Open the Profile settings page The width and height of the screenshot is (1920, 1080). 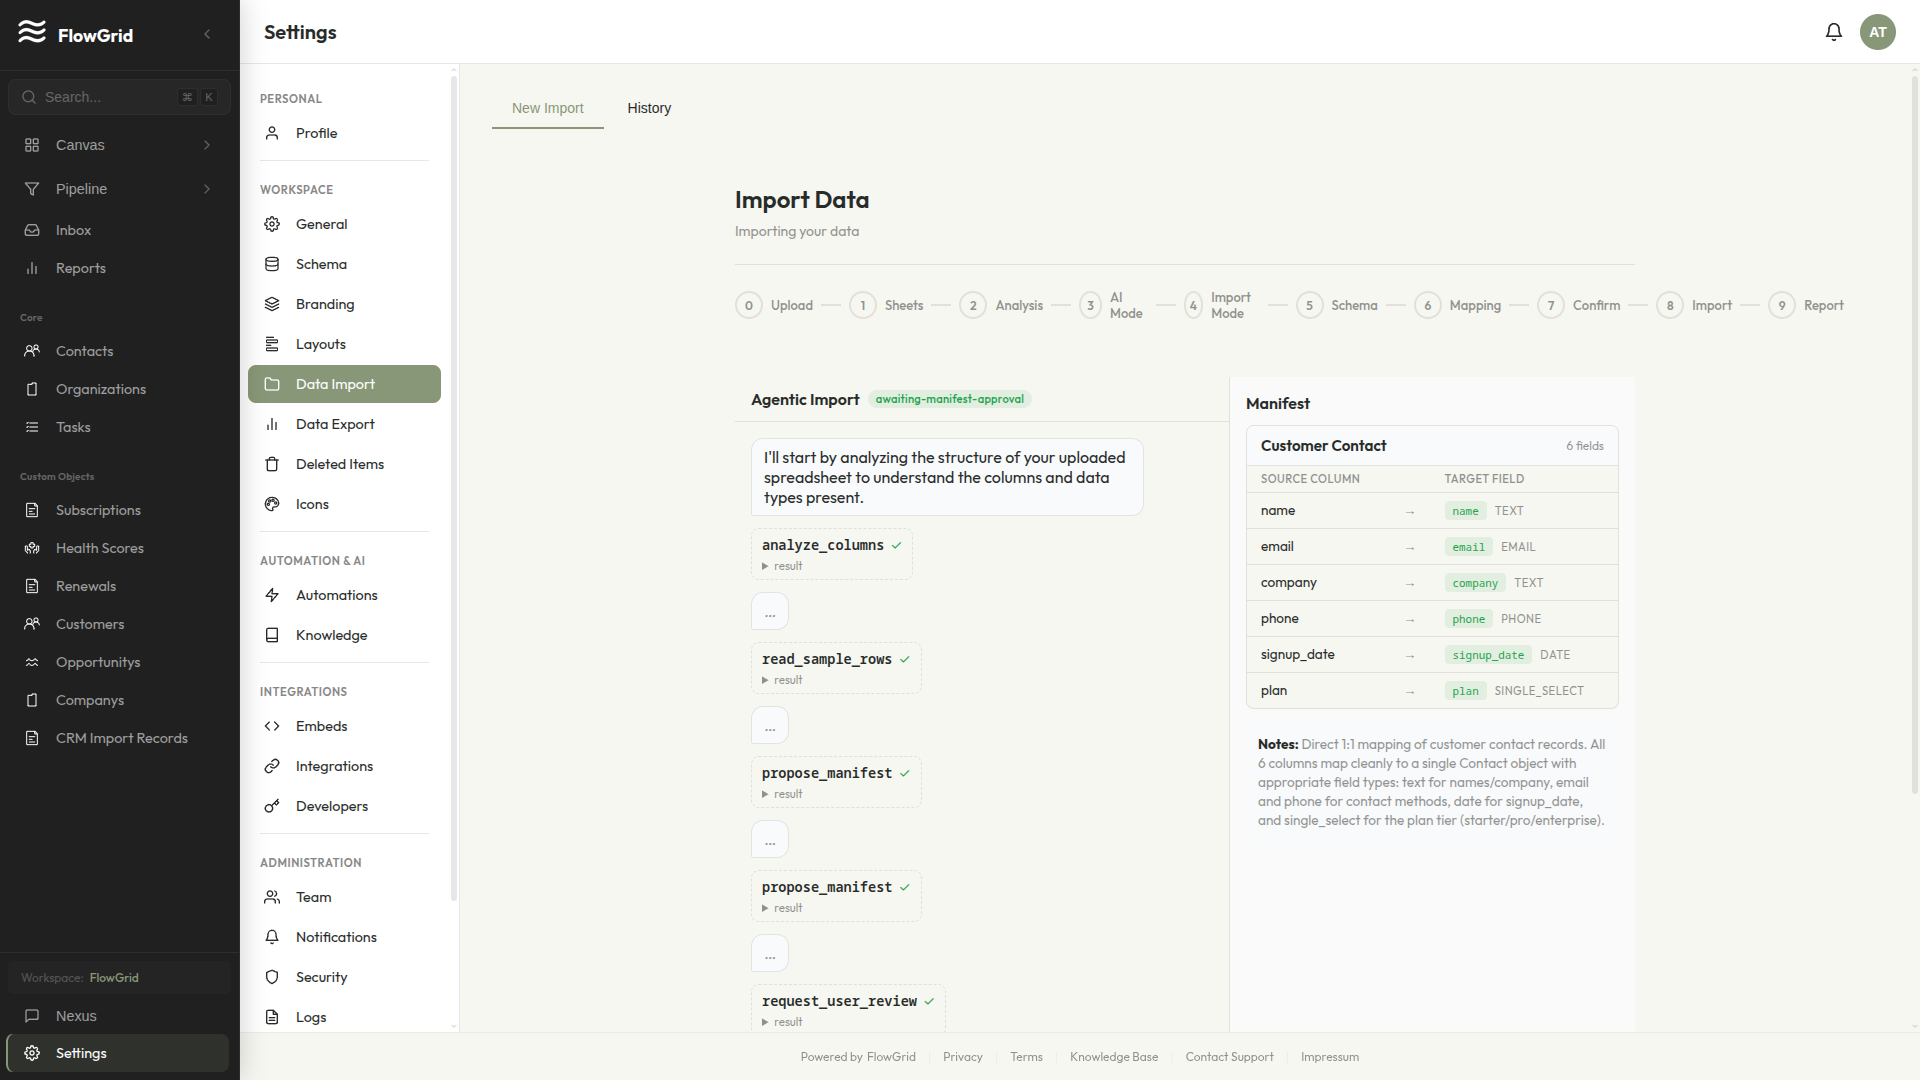[x=344, y=133]
